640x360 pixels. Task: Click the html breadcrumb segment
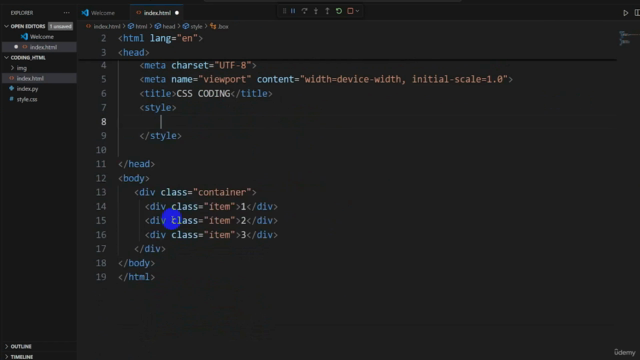click(x=141, y=26)
